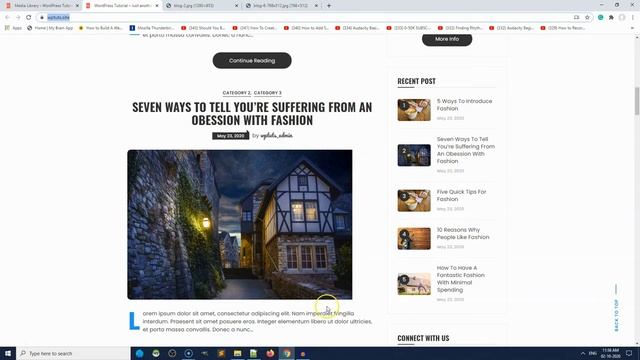Click the ENG language indicator

pos(593,353)
